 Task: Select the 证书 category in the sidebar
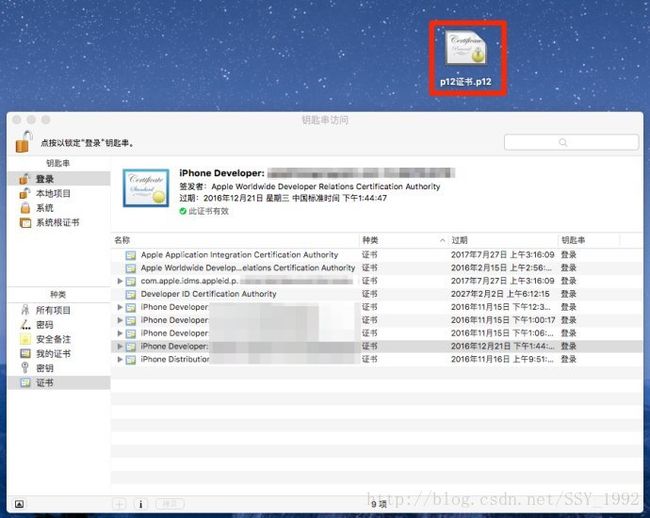(59, 382)
